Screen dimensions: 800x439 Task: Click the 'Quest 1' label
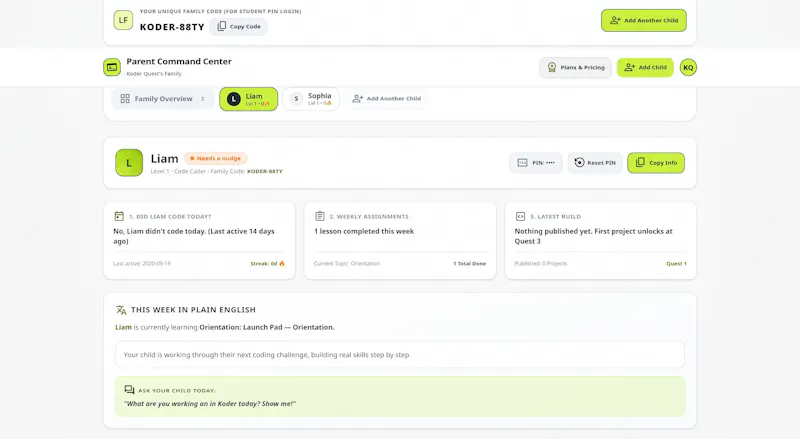pos(676,264)
